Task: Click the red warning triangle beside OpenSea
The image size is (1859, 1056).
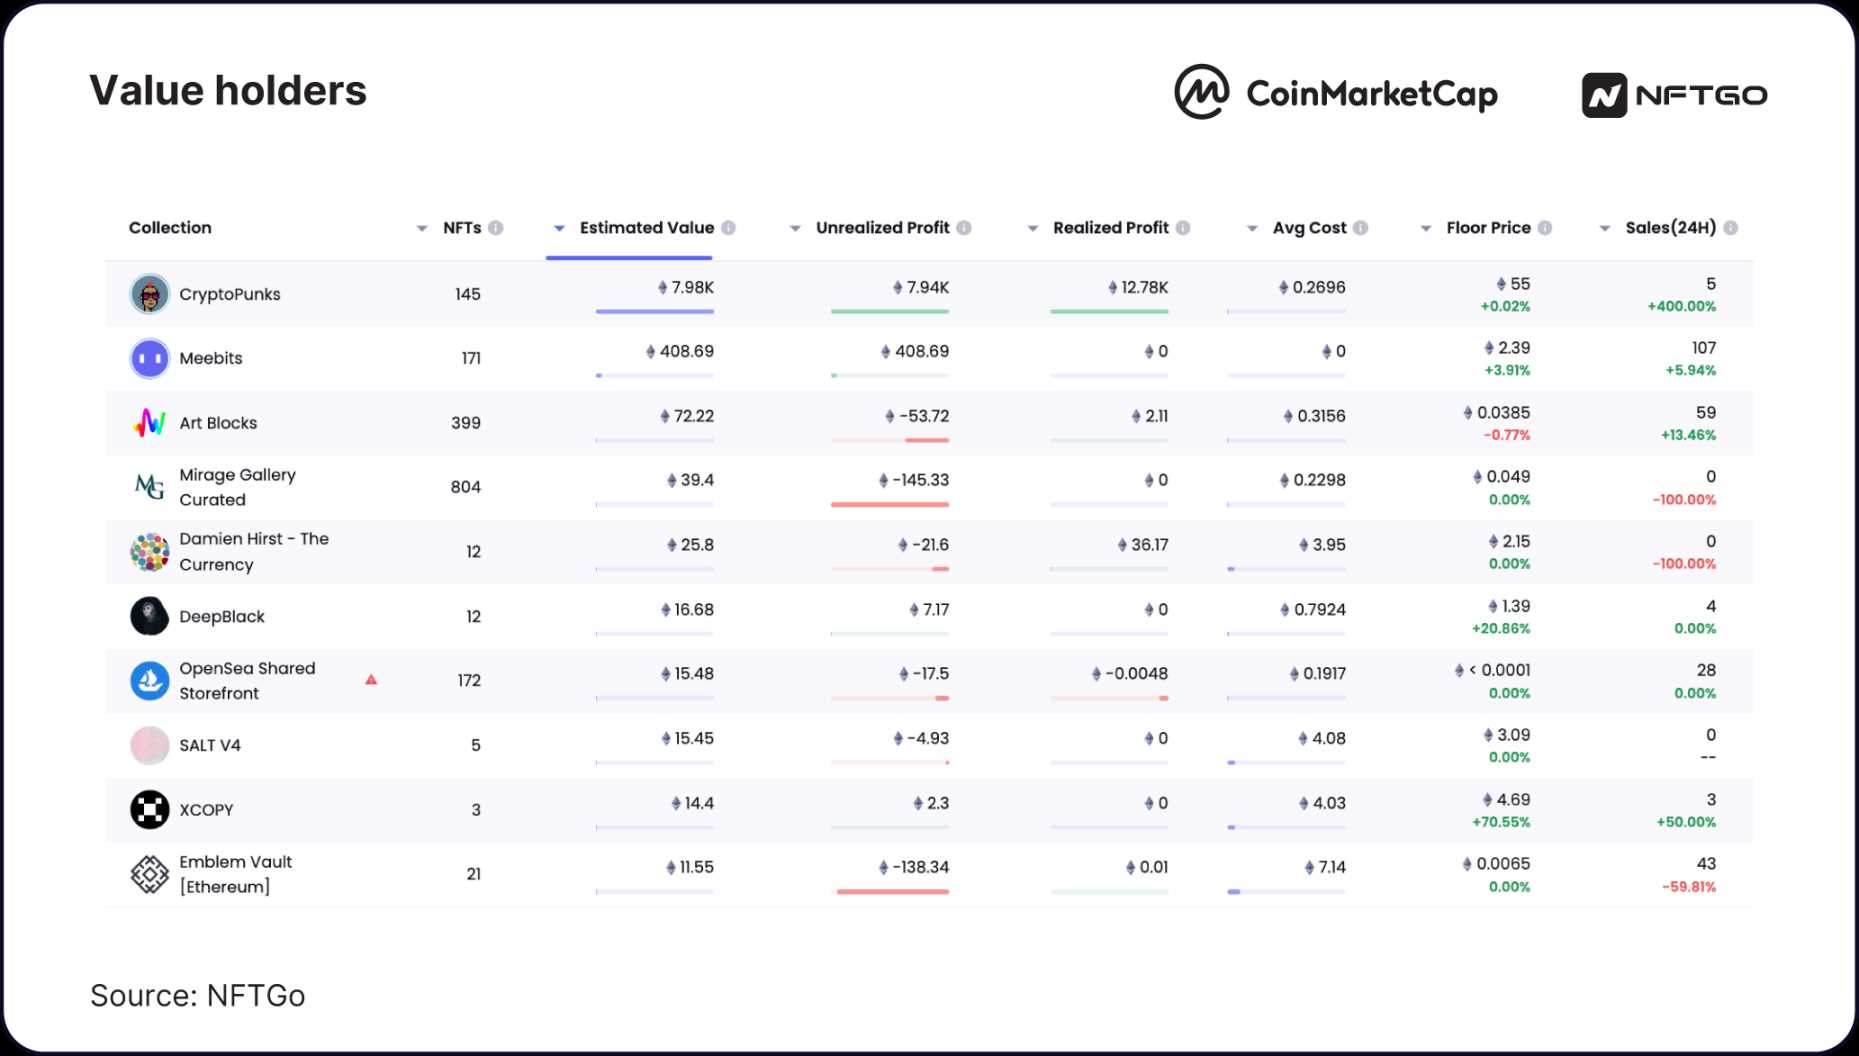Action: click(x=371, y=680)
